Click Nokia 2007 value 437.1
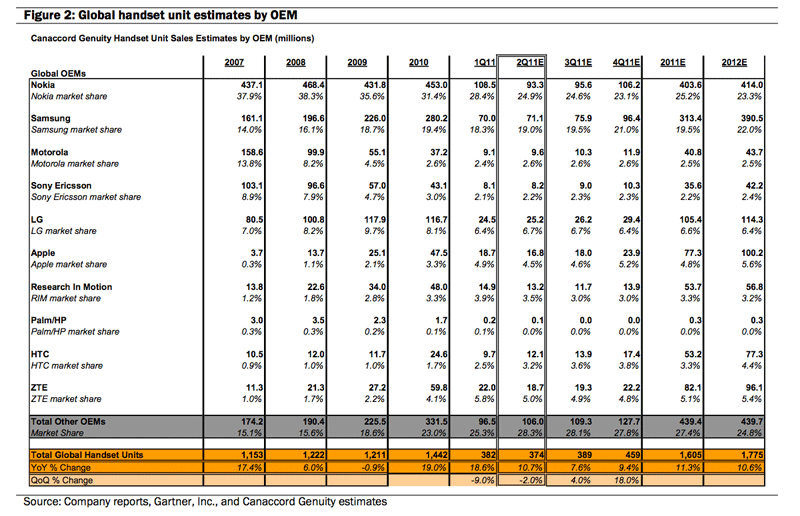Viewport: 800px width, 516px height. (x=252, y=85)
